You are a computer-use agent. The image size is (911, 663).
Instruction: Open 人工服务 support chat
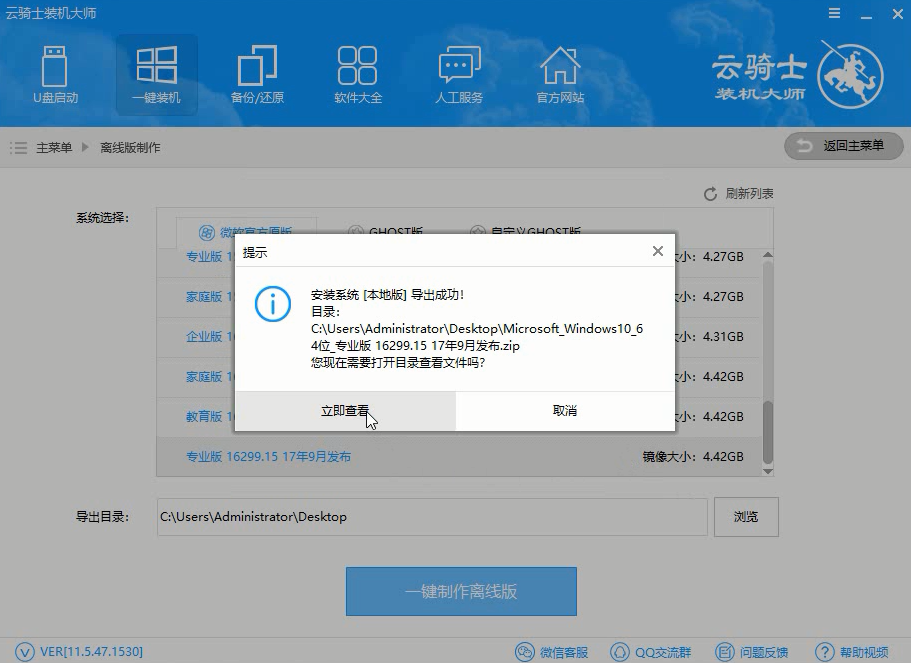[x=459, y=74]
